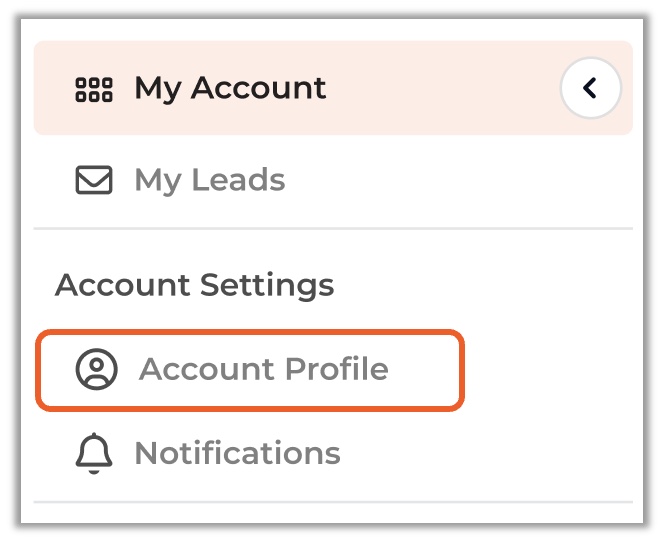This screenshot has width=664, height=538.
Task: Click the Notifications bell icon
Action: pyautogui.click(x=94, y=454)
